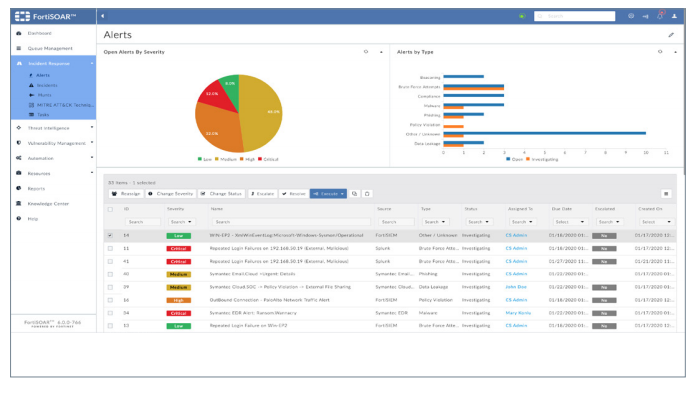Image resolution: width=698 pixels, height=395 pixels.
Task: Click the Change Severity button
Action: (x=170, y=194)
